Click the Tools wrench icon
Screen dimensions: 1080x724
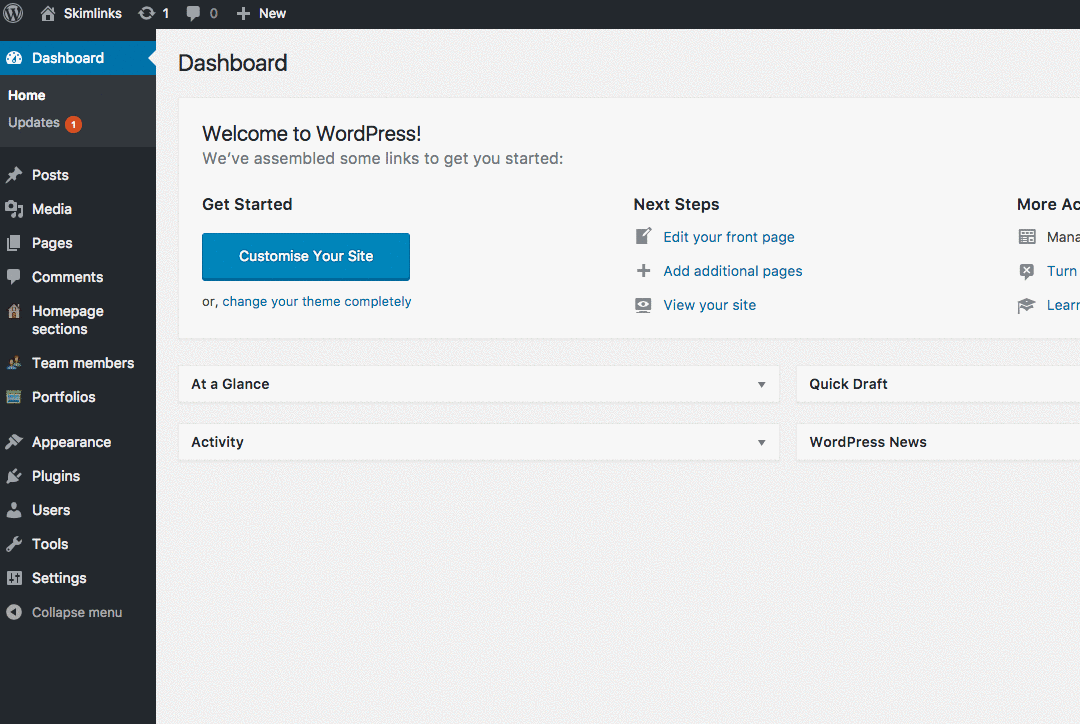[x=14, y=544]
